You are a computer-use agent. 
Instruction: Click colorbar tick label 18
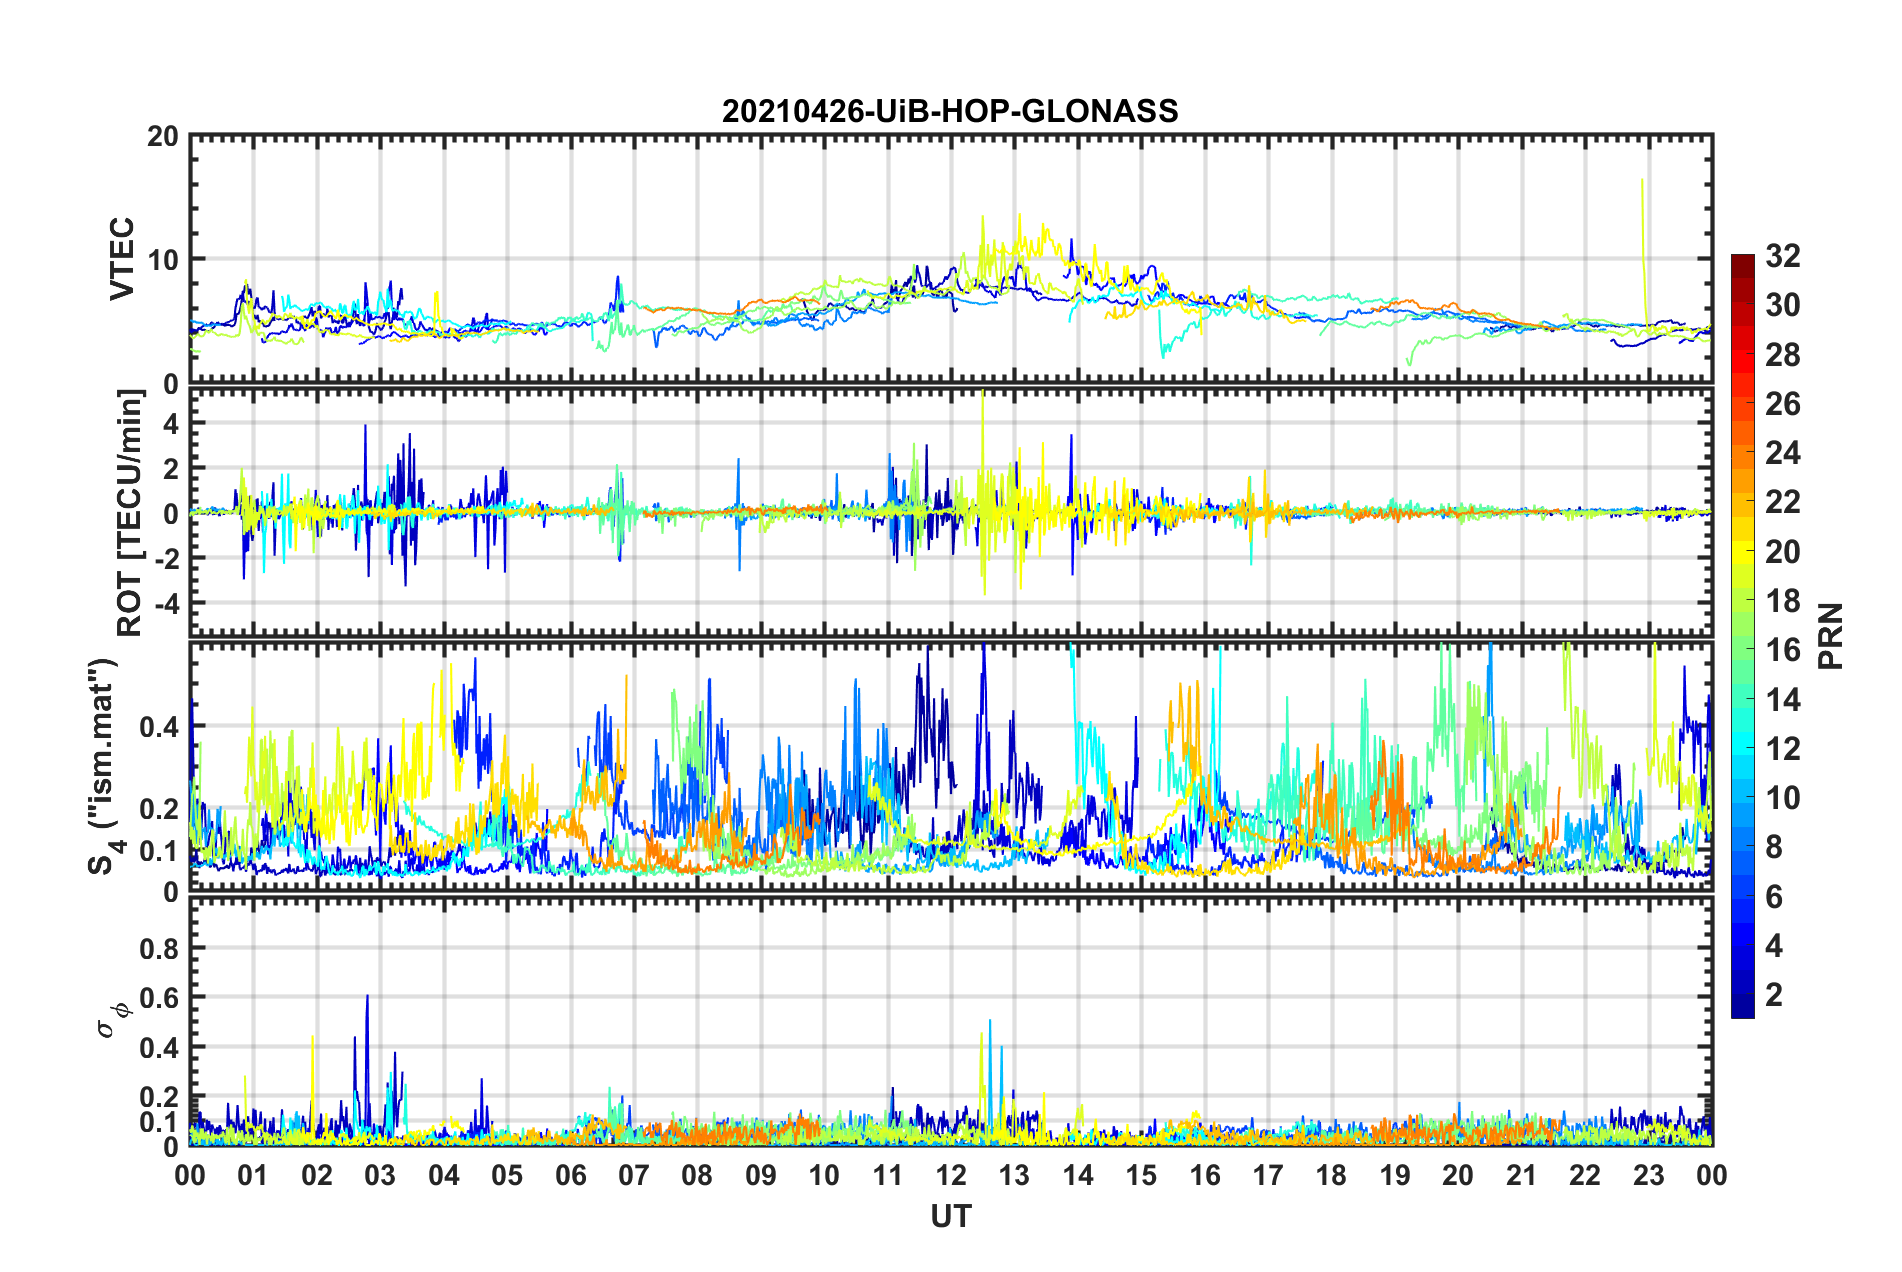click(1782, 601)
